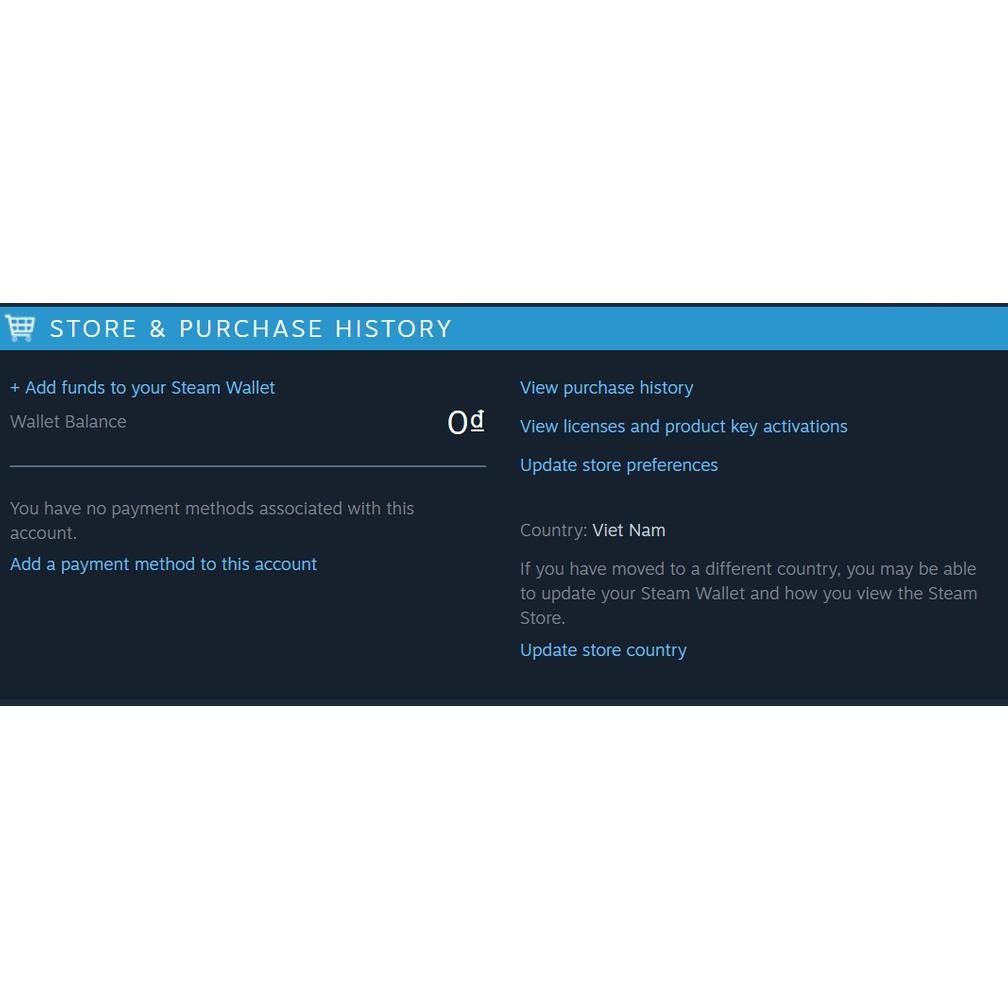Click the no payment methods notice text

coord(212,520)
